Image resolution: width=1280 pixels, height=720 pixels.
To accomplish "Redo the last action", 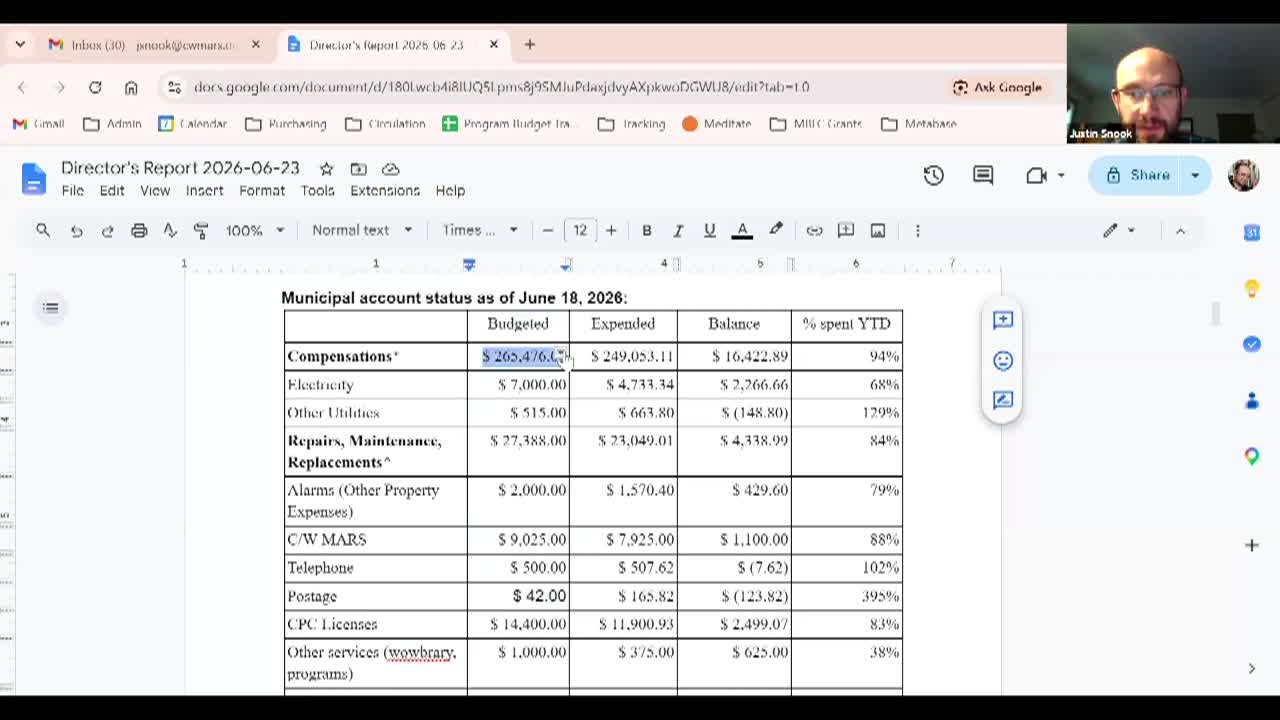I will pos(107,230).
